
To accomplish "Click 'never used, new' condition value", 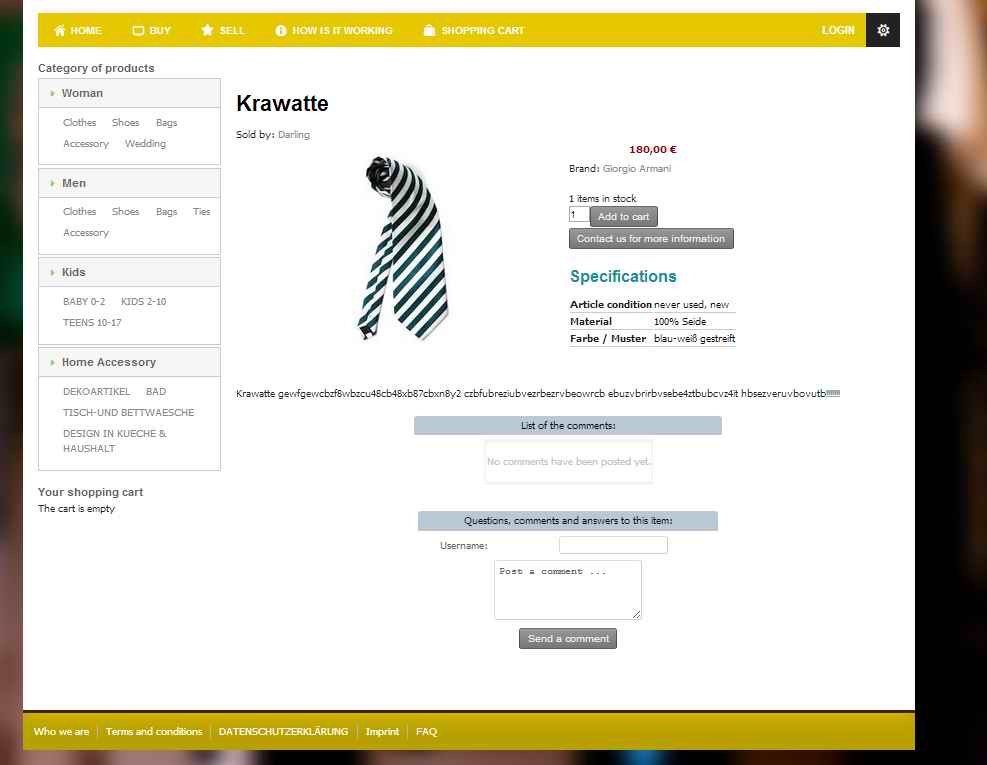I will click(x=691, y=305).
